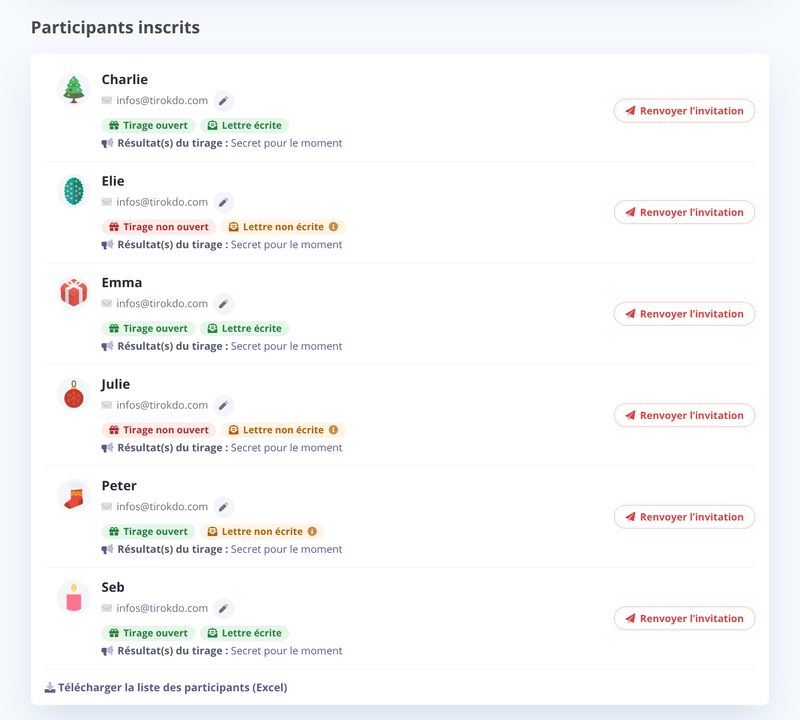Resend the invitation to Julie

click(684, 415)
